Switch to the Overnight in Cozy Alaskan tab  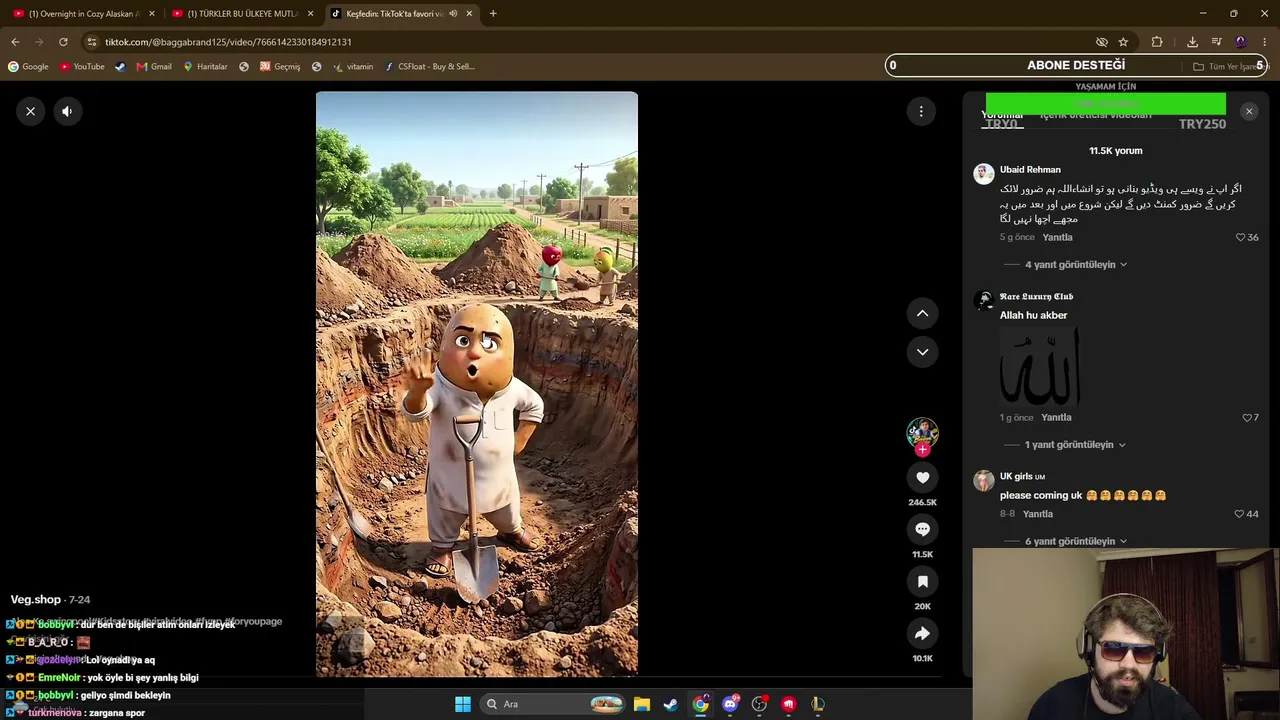(x=84, y=14)
